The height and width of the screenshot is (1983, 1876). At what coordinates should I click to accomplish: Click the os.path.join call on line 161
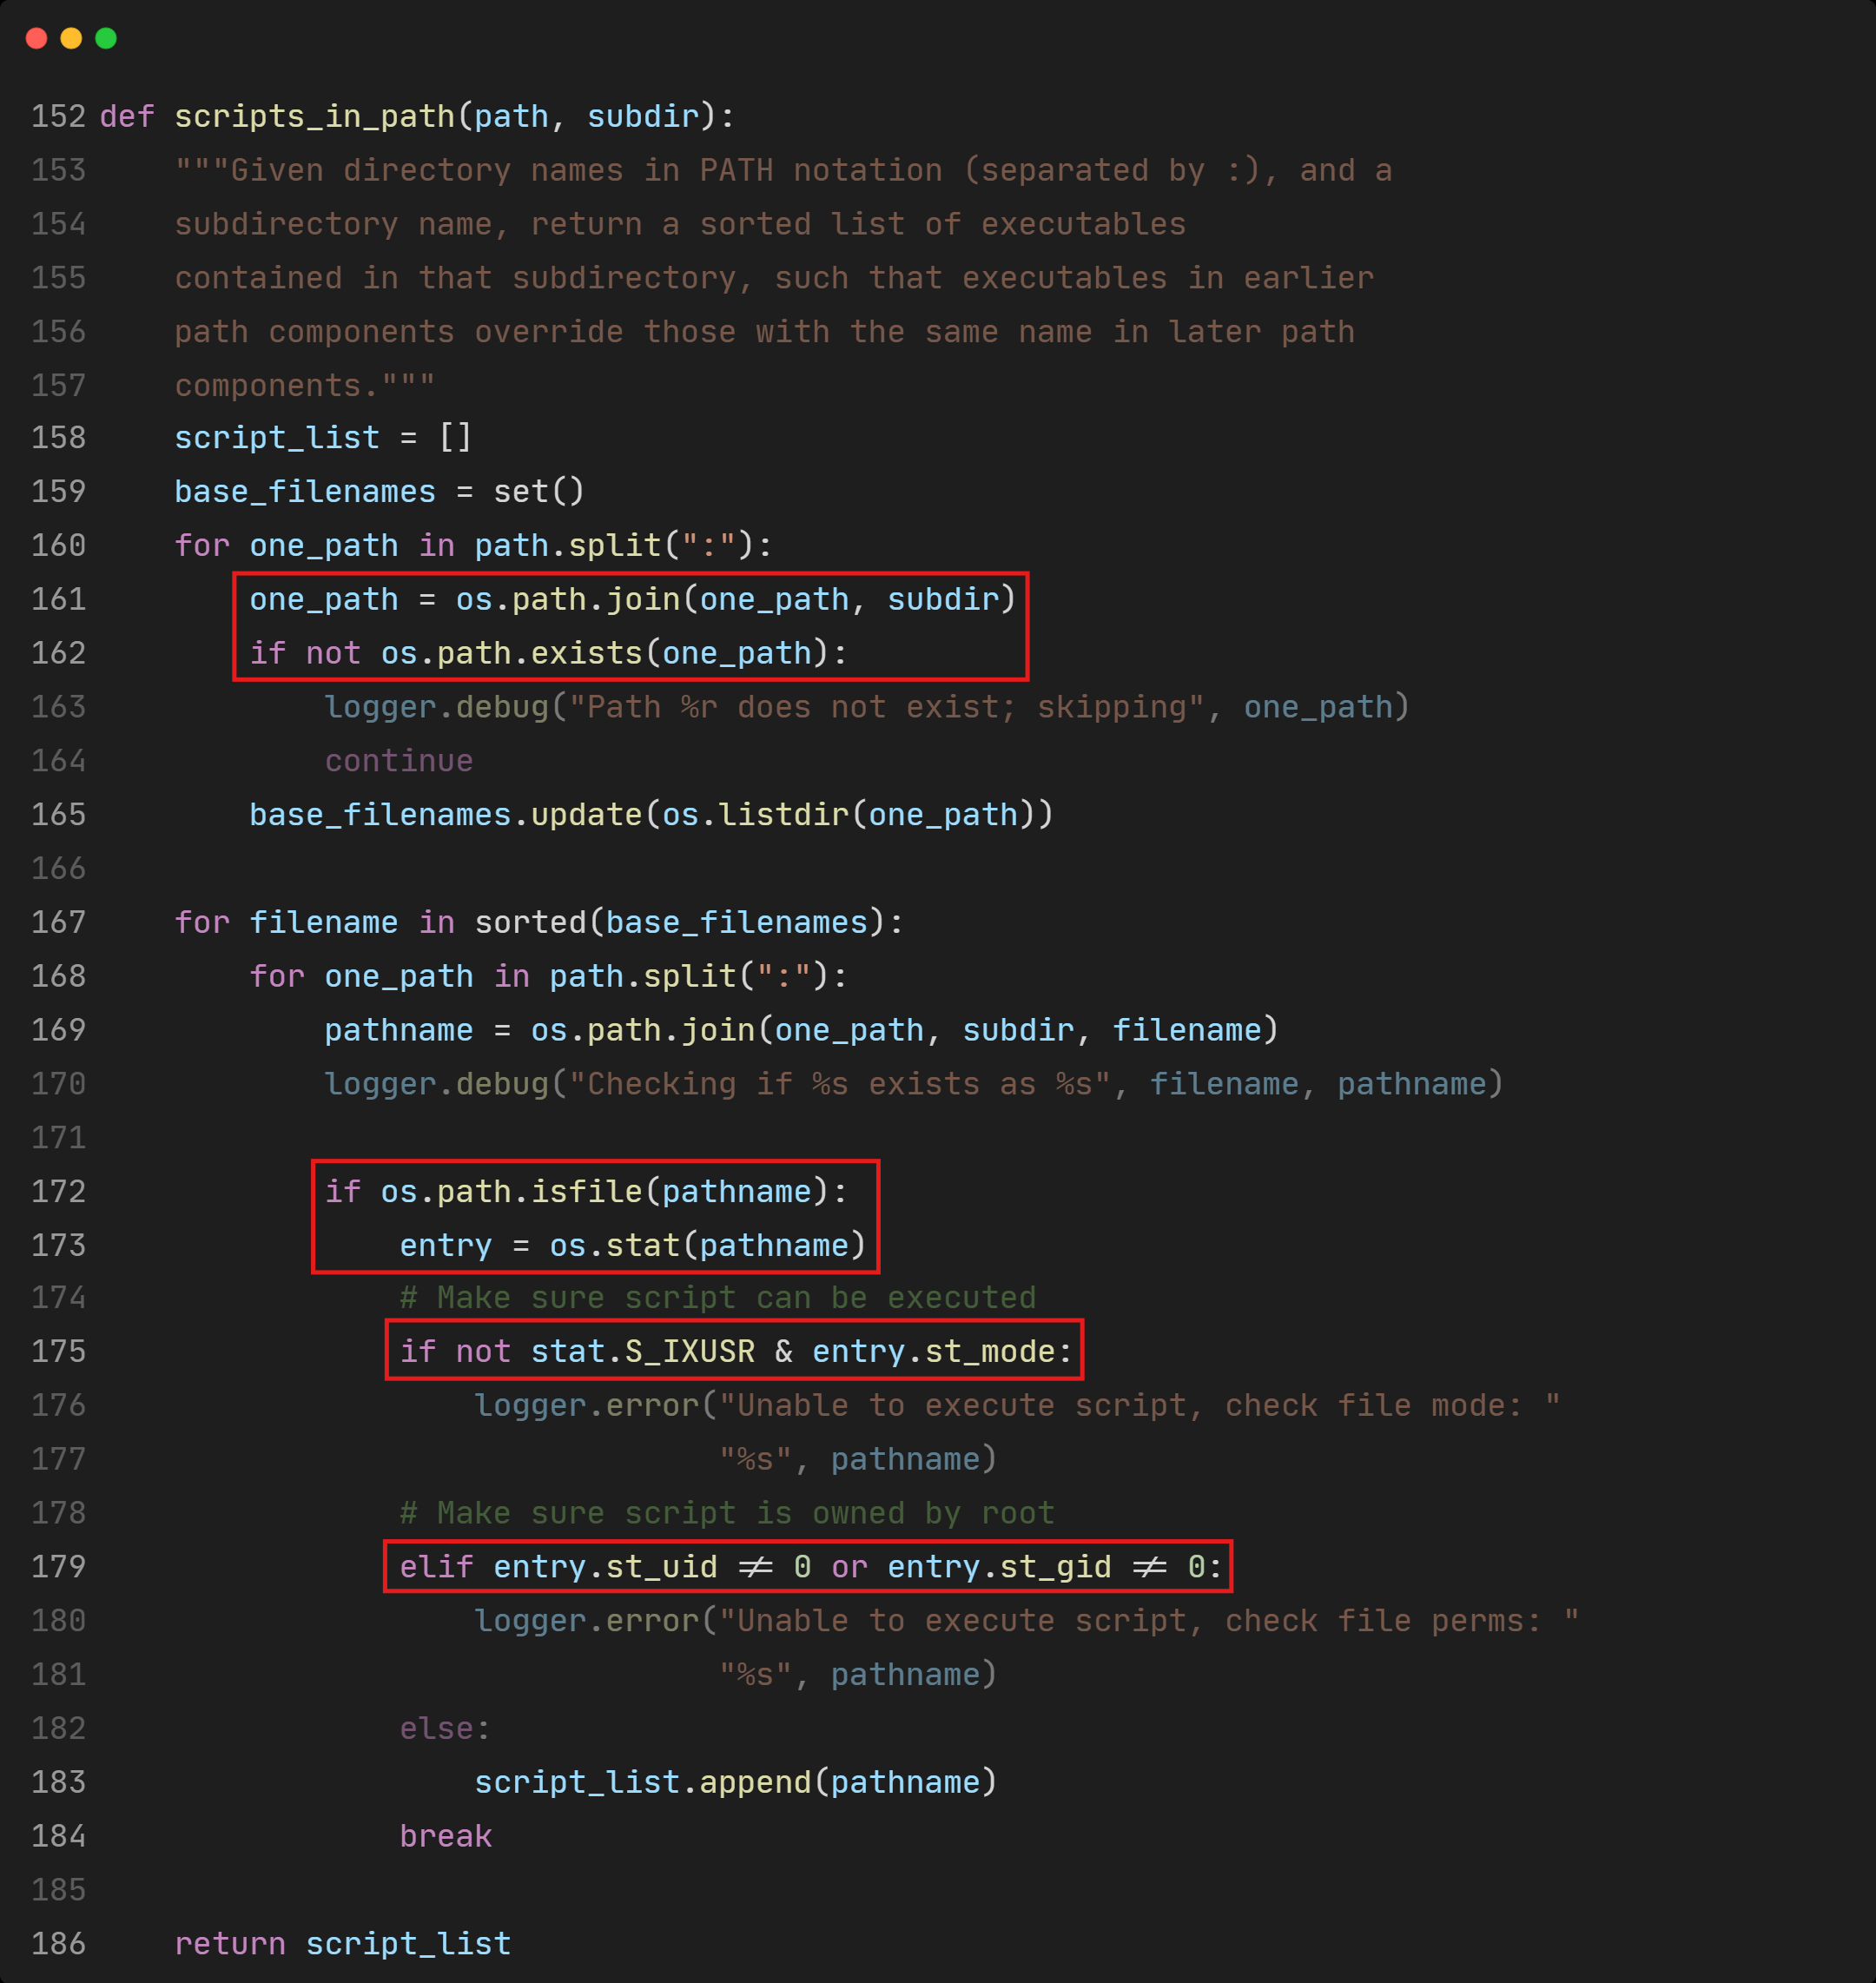(567, 599)
